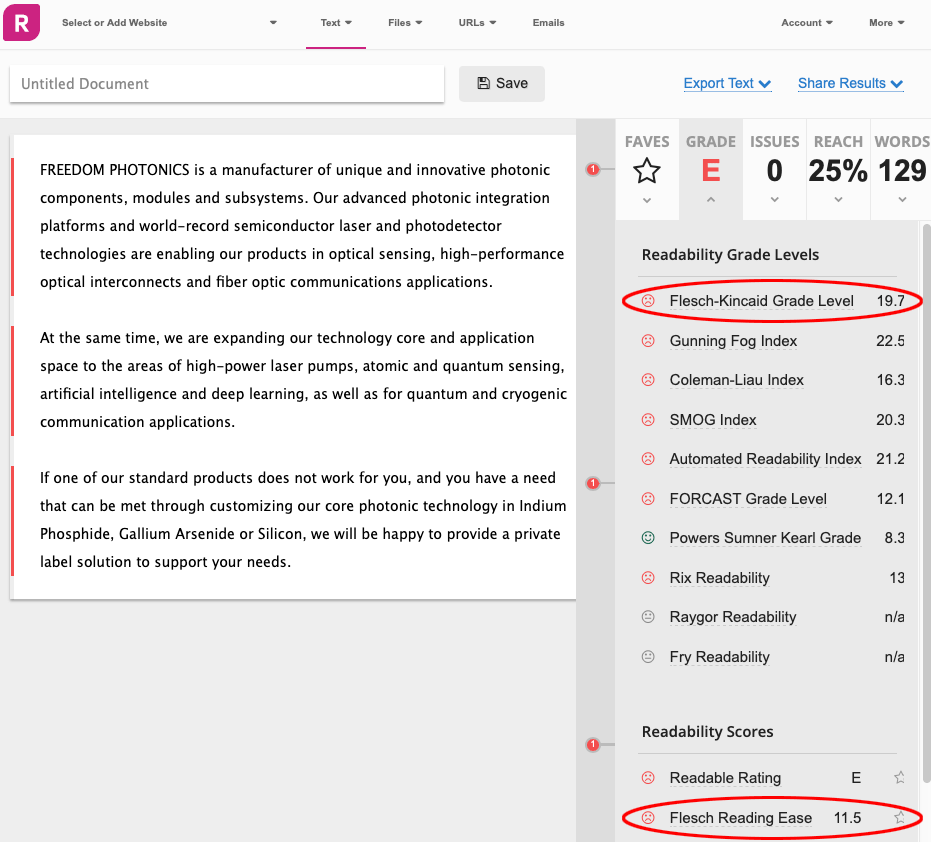Click the sad face beside Flesch Reading Ease
Screen dimensions: 931x842
[648, 818]
